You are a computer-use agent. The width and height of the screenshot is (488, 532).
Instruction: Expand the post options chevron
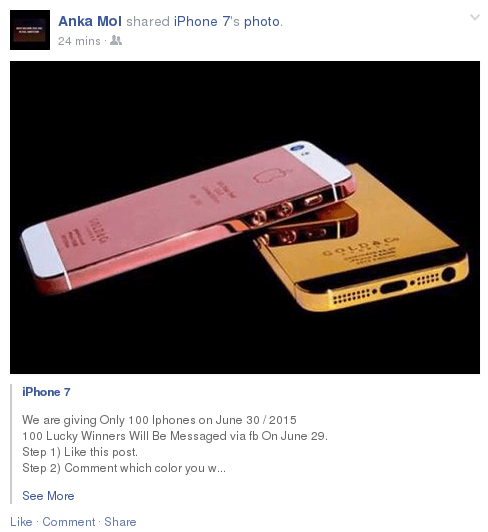[x=475, y=17]
